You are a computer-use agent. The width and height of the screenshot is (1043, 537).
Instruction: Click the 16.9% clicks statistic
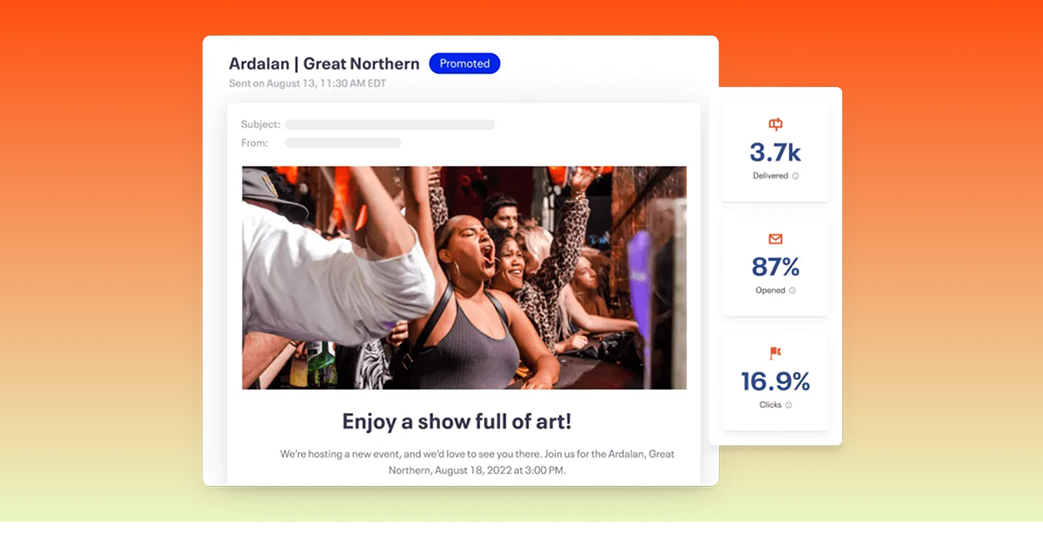pyautogui.click(x=775, y=381)
